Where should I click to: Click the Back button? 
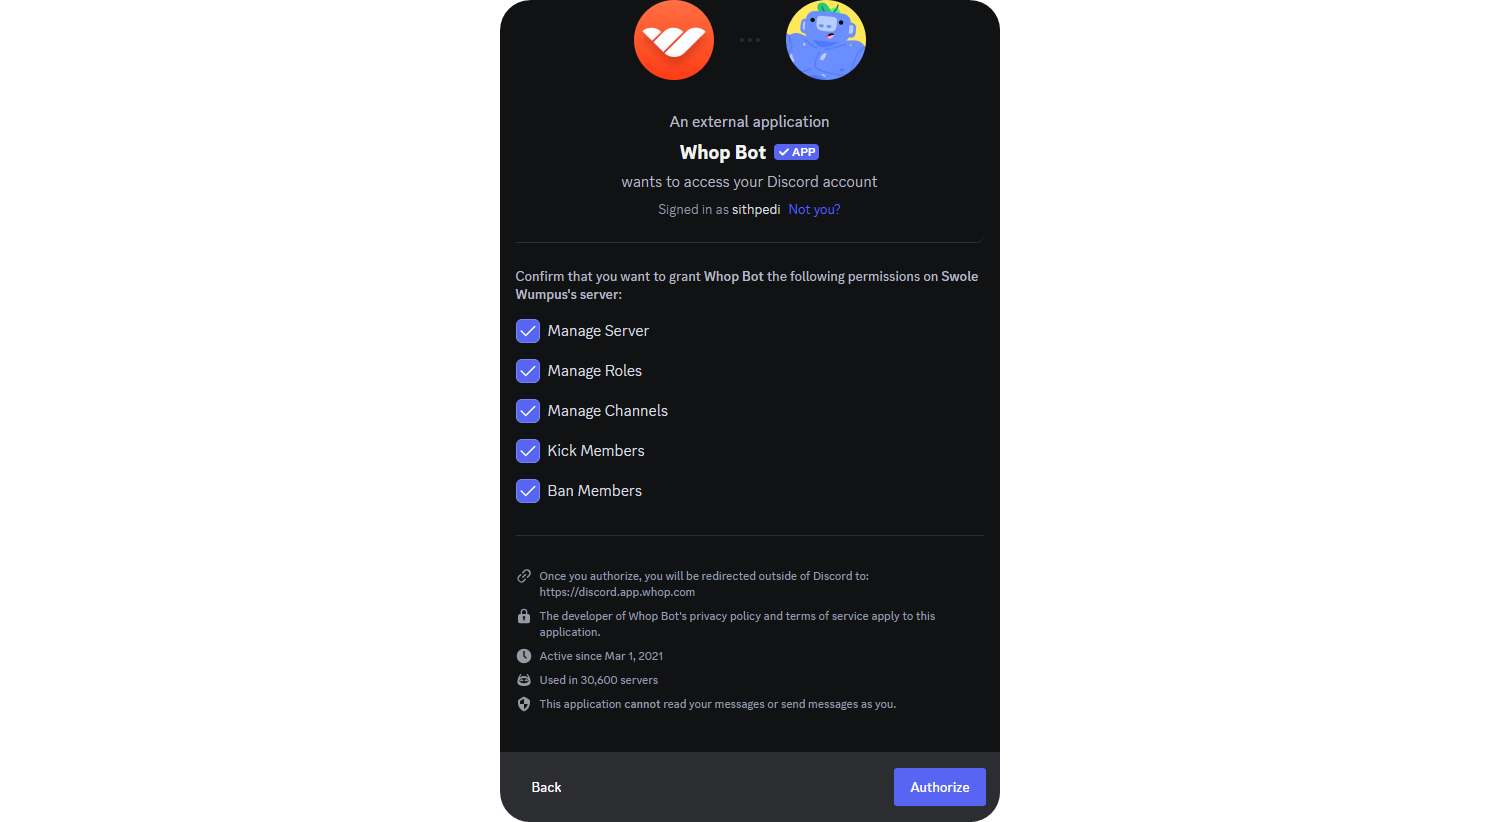[x=546, y=786]
